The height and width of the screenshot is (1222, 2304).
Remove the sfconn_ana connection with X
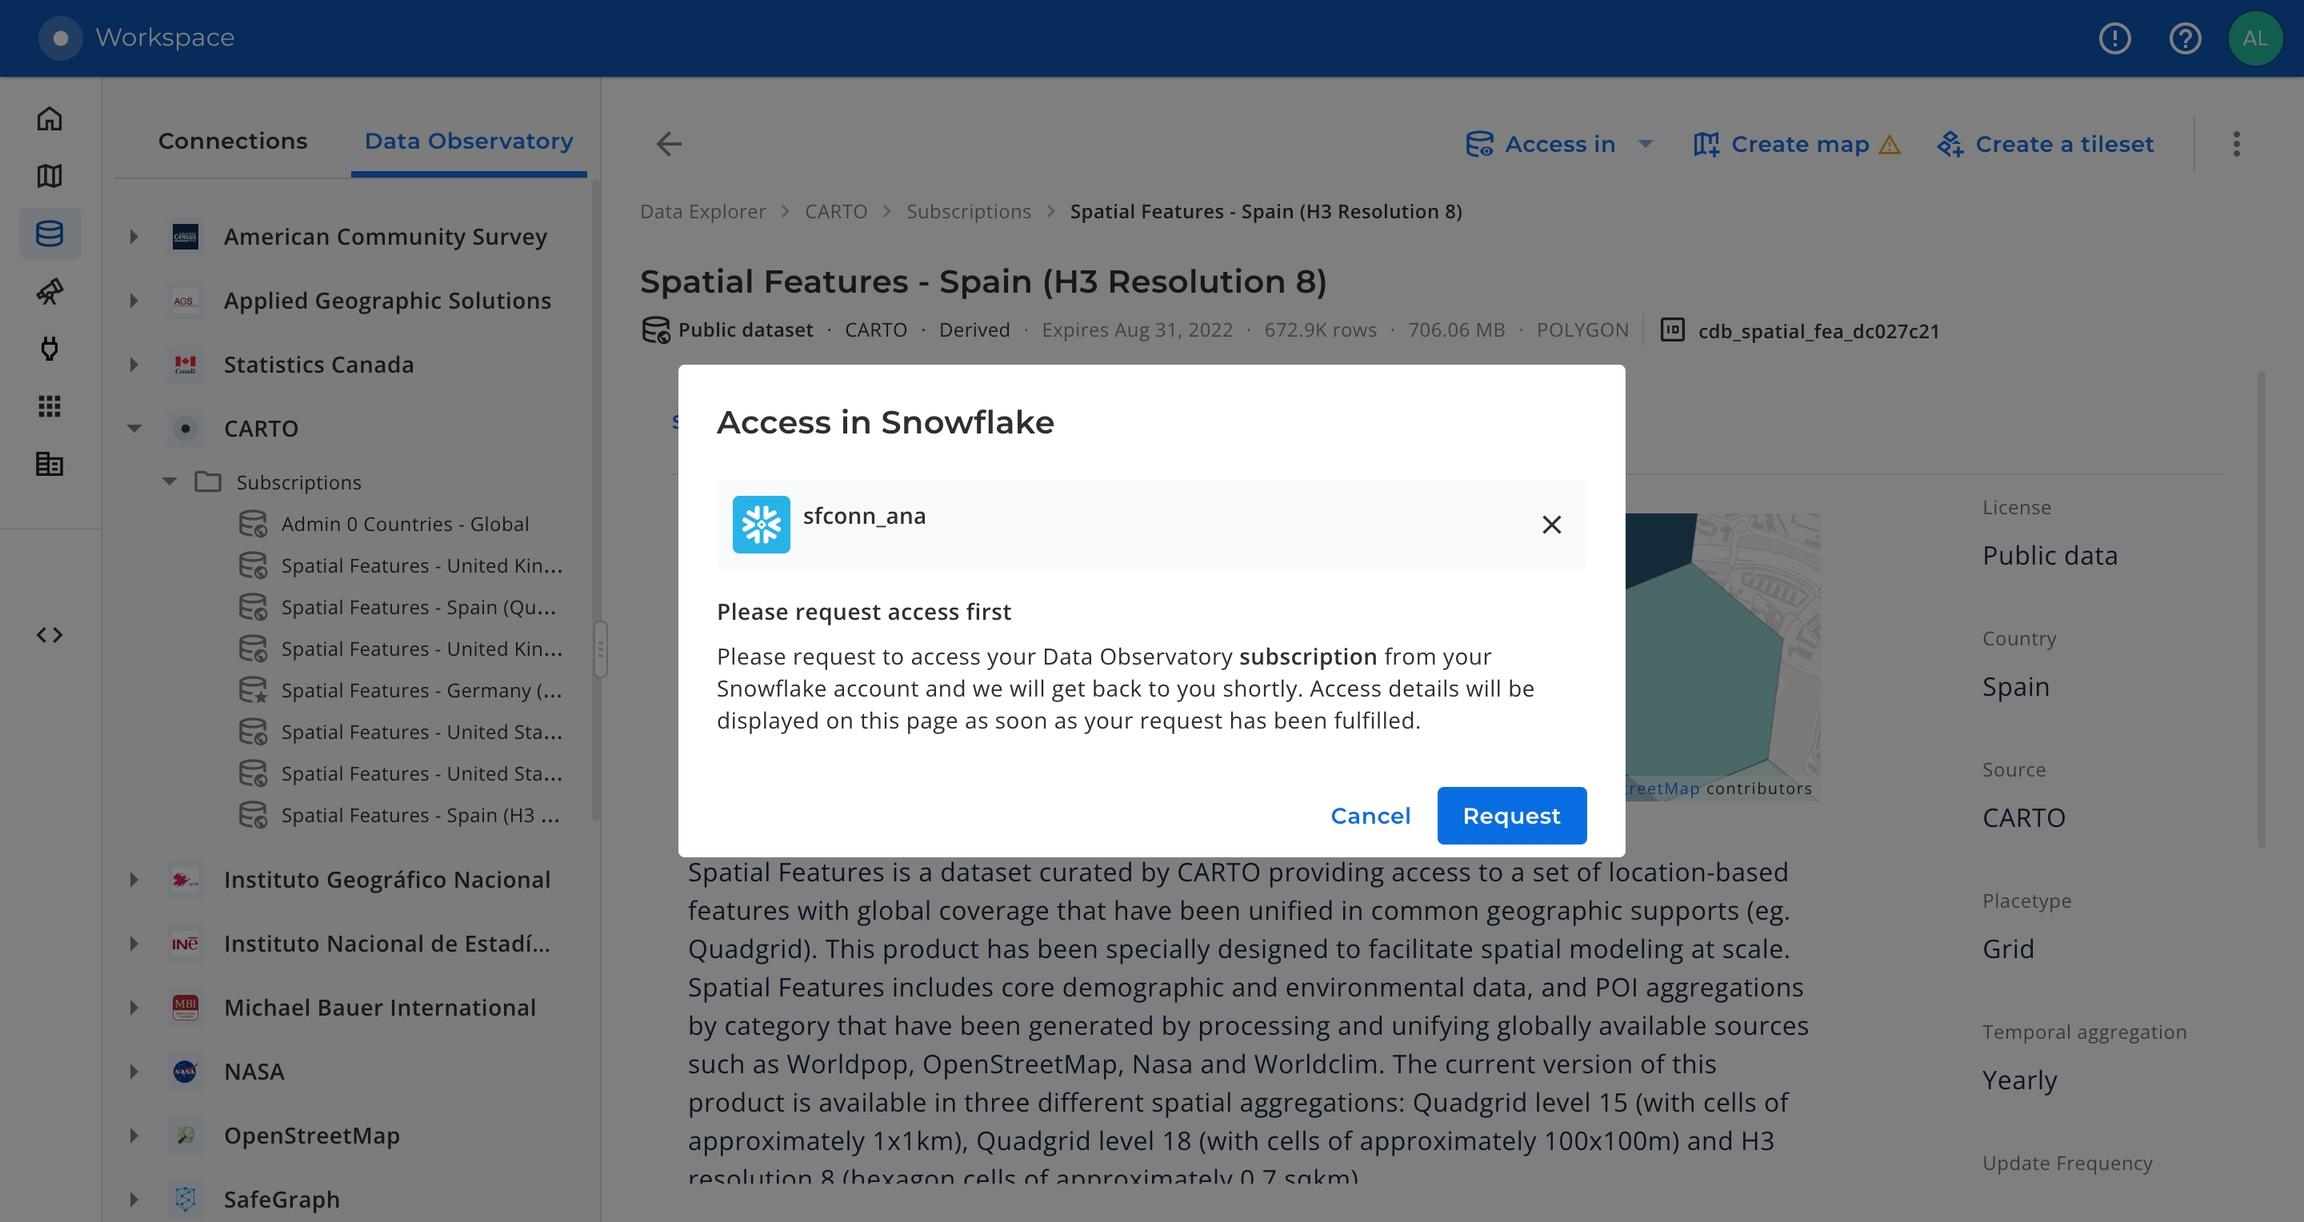(1551, 525)
